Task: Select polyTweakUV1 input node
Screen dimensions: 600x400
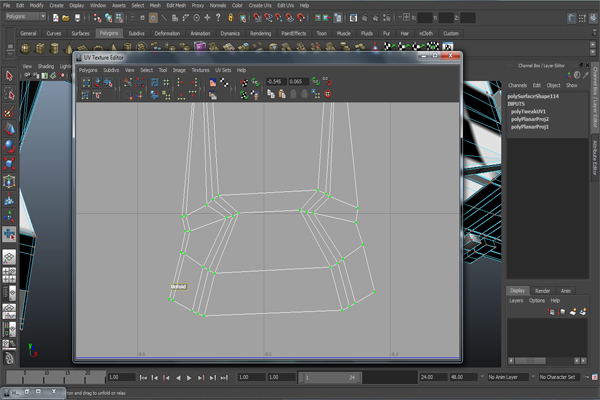Action: 528,111
